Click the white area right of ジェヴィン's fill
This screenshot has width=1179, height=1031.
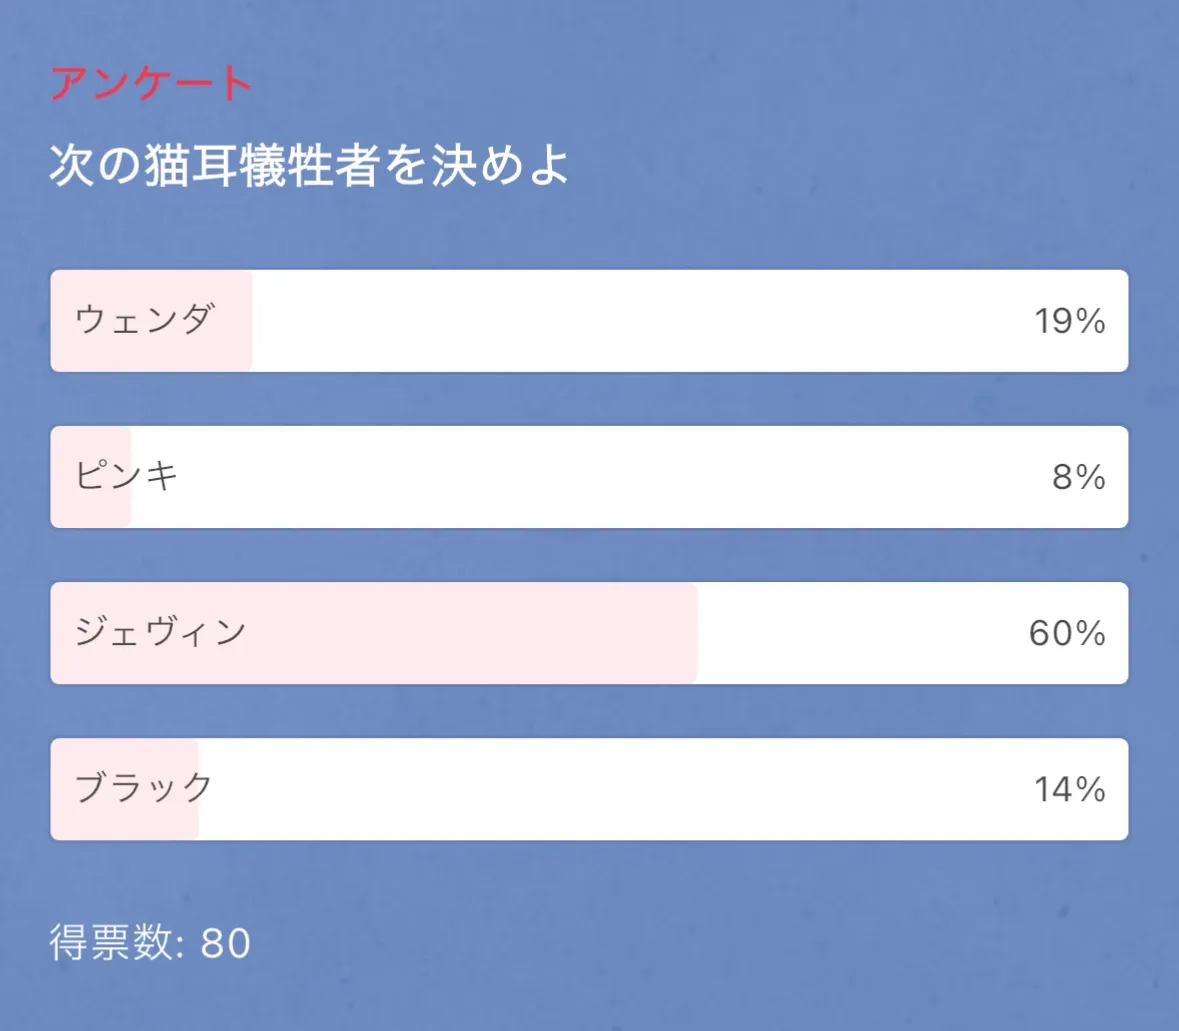click(860, 633)
